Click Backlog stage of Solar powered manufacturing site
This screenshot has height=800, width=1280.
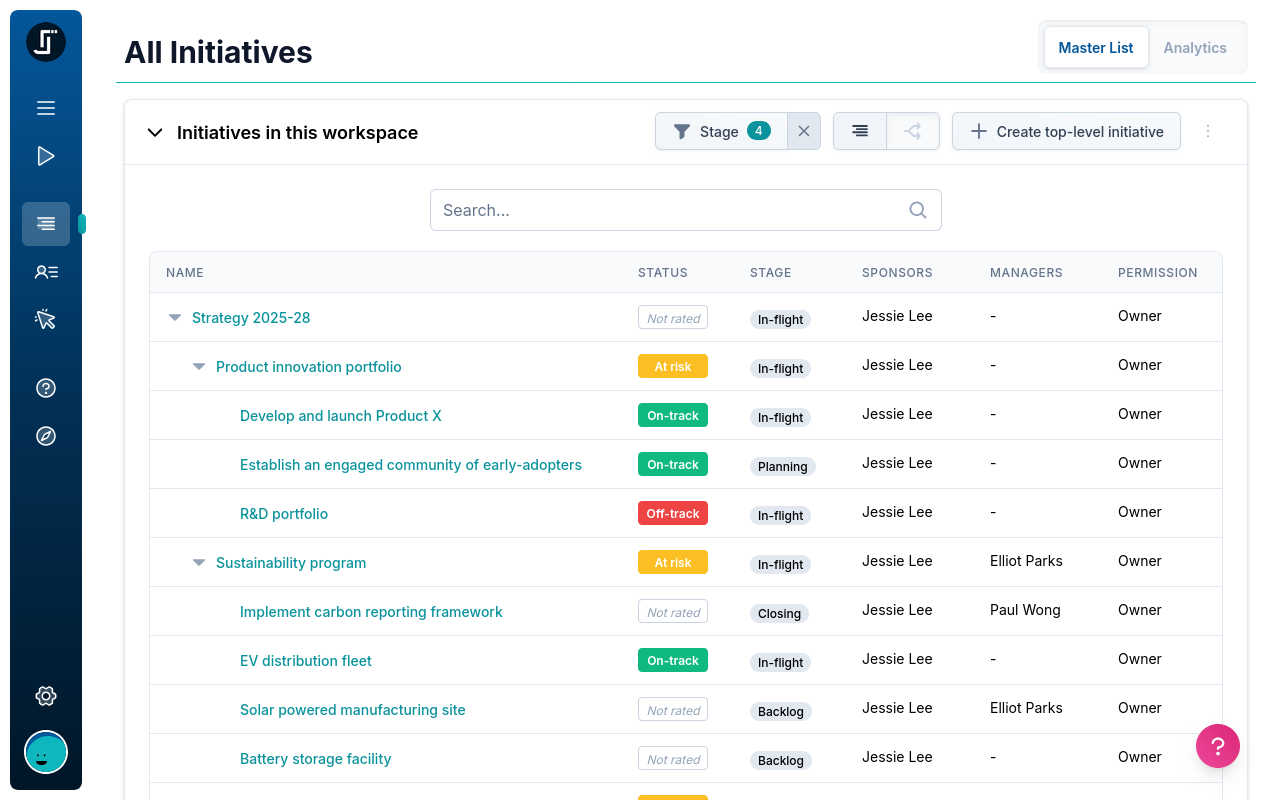781,712
